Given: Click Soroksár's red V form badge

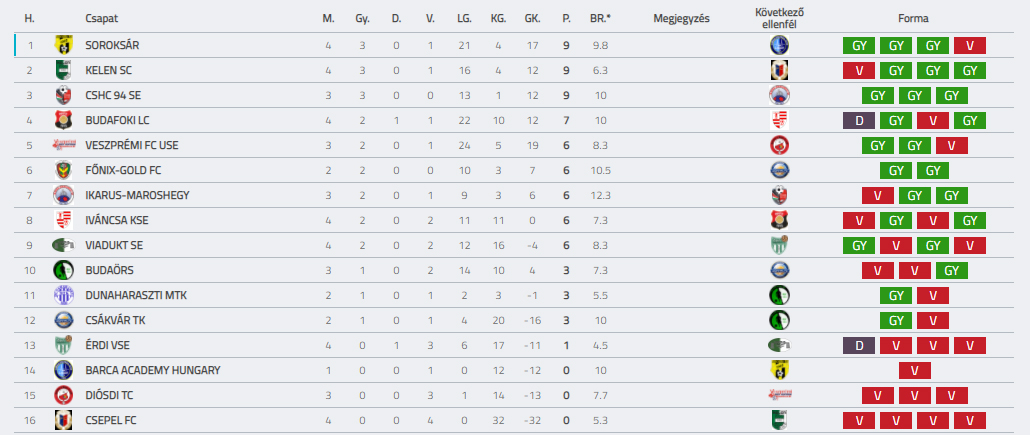Looking at the screenshot, I should click(970, 45).
